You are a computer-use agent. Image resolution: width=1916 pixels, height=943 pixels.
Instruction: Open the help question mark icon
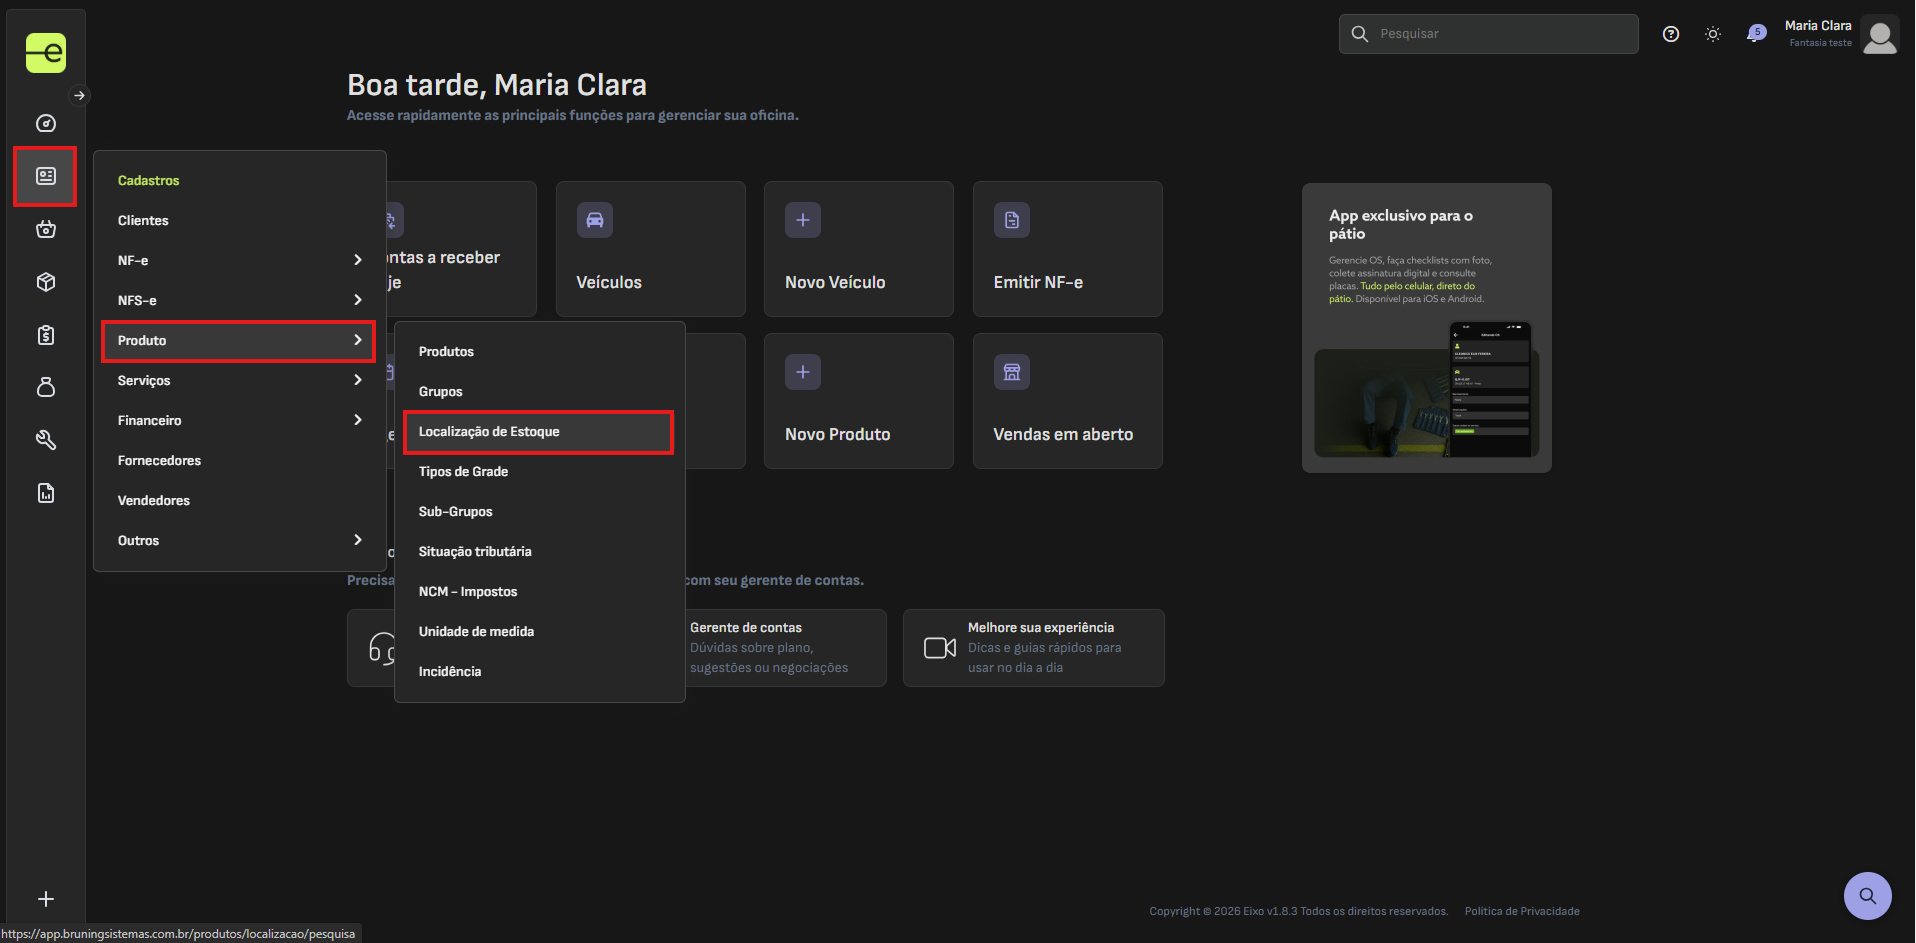[x=1671, y=34]
